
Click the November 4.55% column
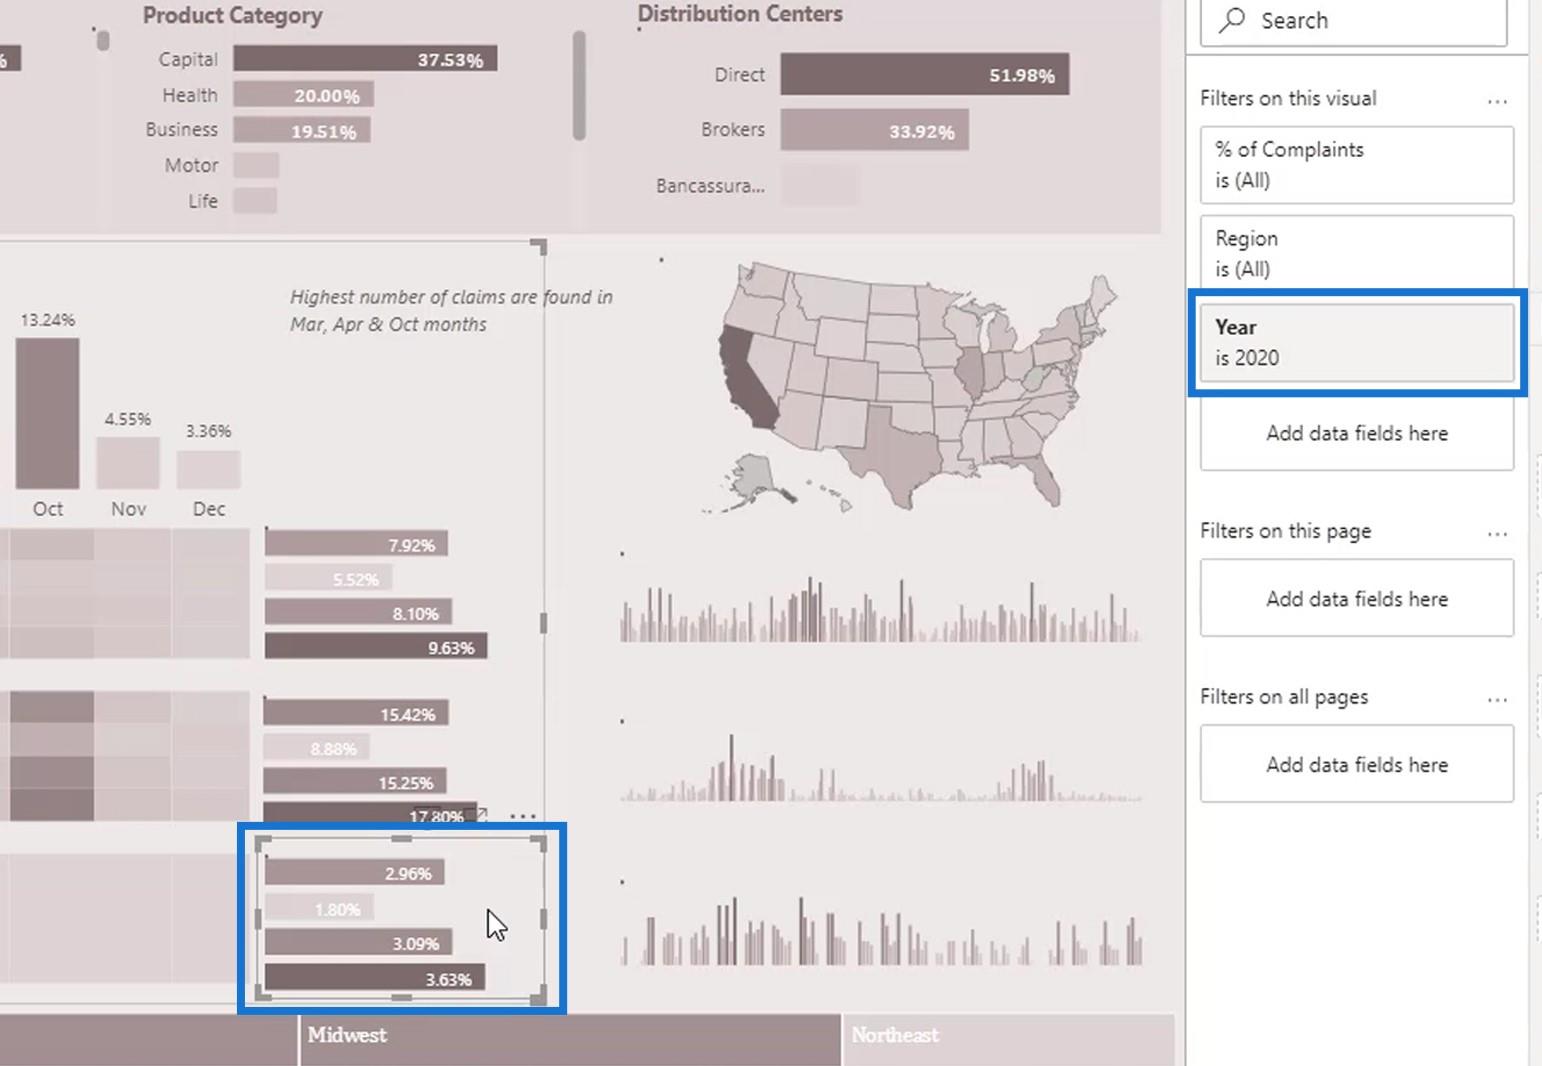click(x=128, y=463)
